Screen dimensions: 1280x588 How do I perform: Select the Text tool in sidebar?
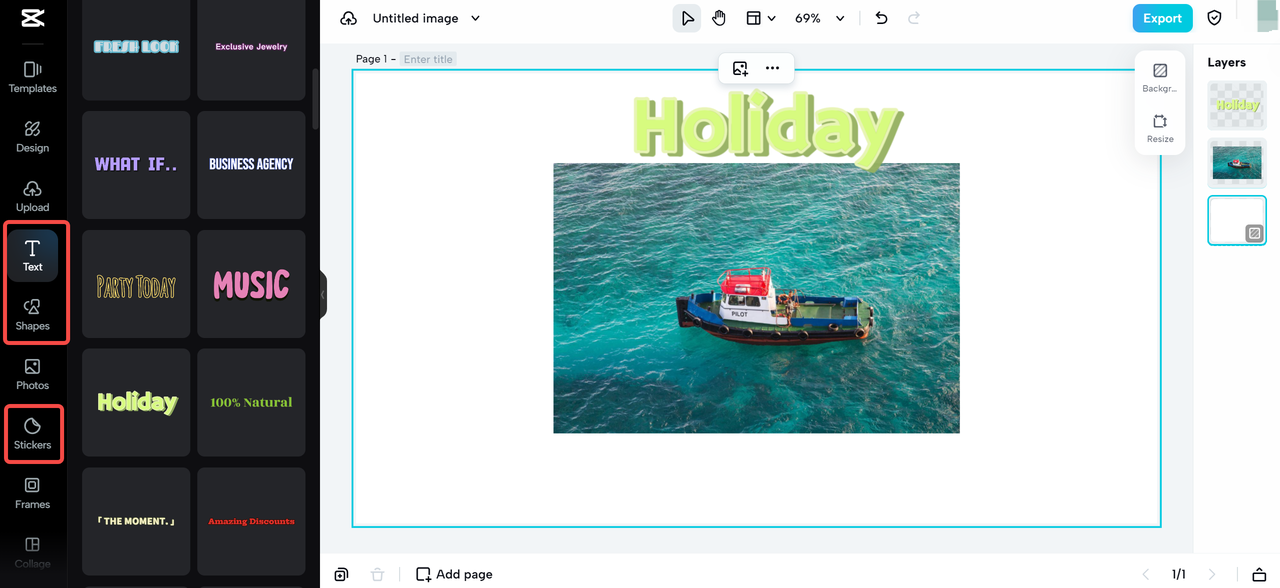(33, 256)
